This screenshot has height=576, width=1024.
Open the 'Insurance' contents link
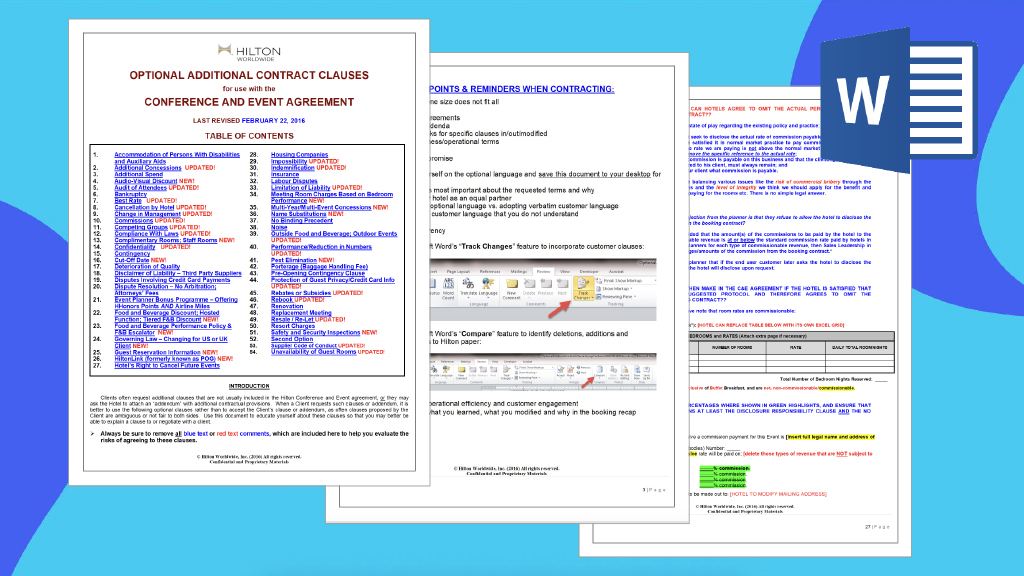285,174
